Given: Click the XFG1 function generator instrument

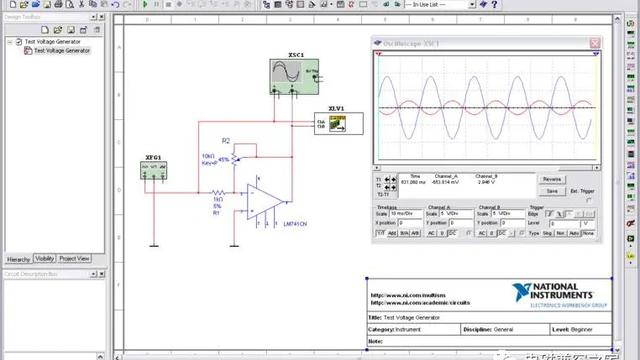Looking at the screenshot, I should pyautogui.click(x=153, y=170).
